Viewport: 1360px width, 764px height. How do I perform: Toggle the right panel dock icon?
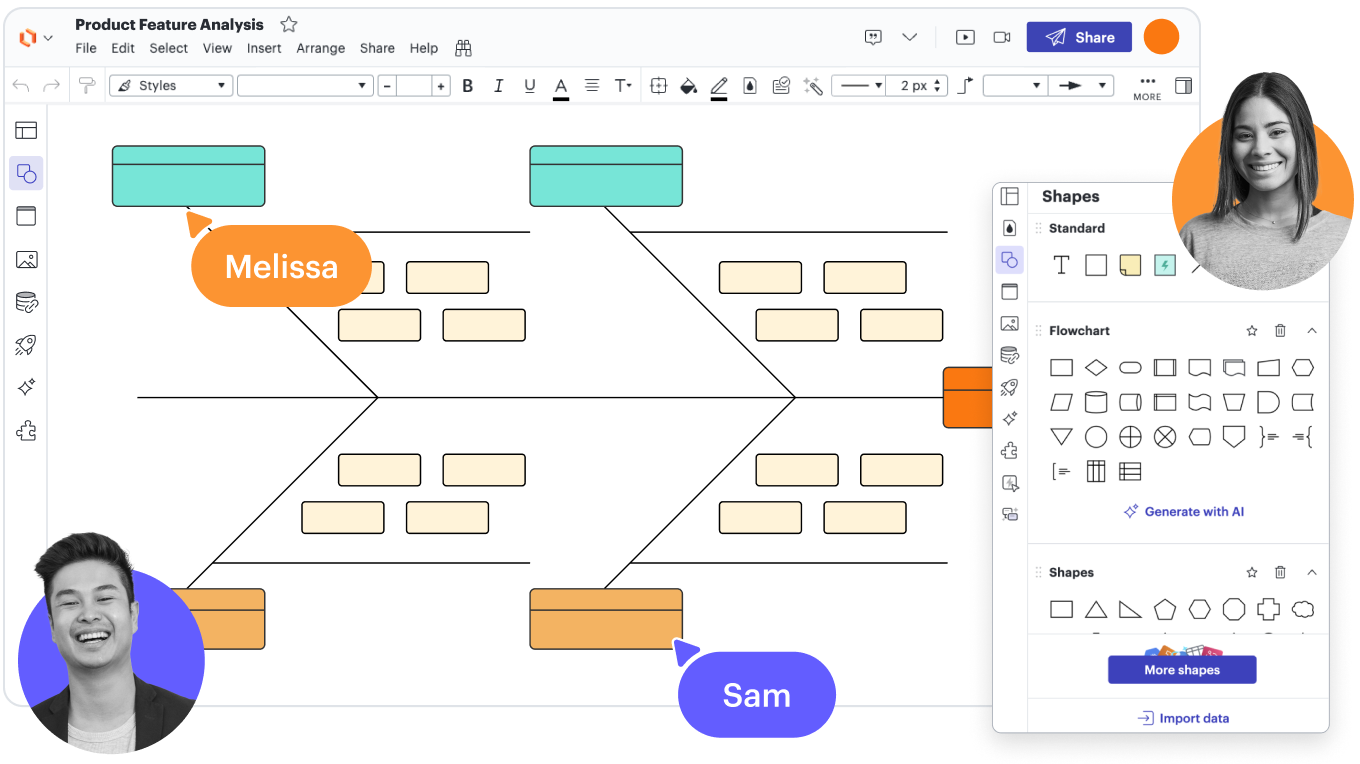(x=1183, y=86)
